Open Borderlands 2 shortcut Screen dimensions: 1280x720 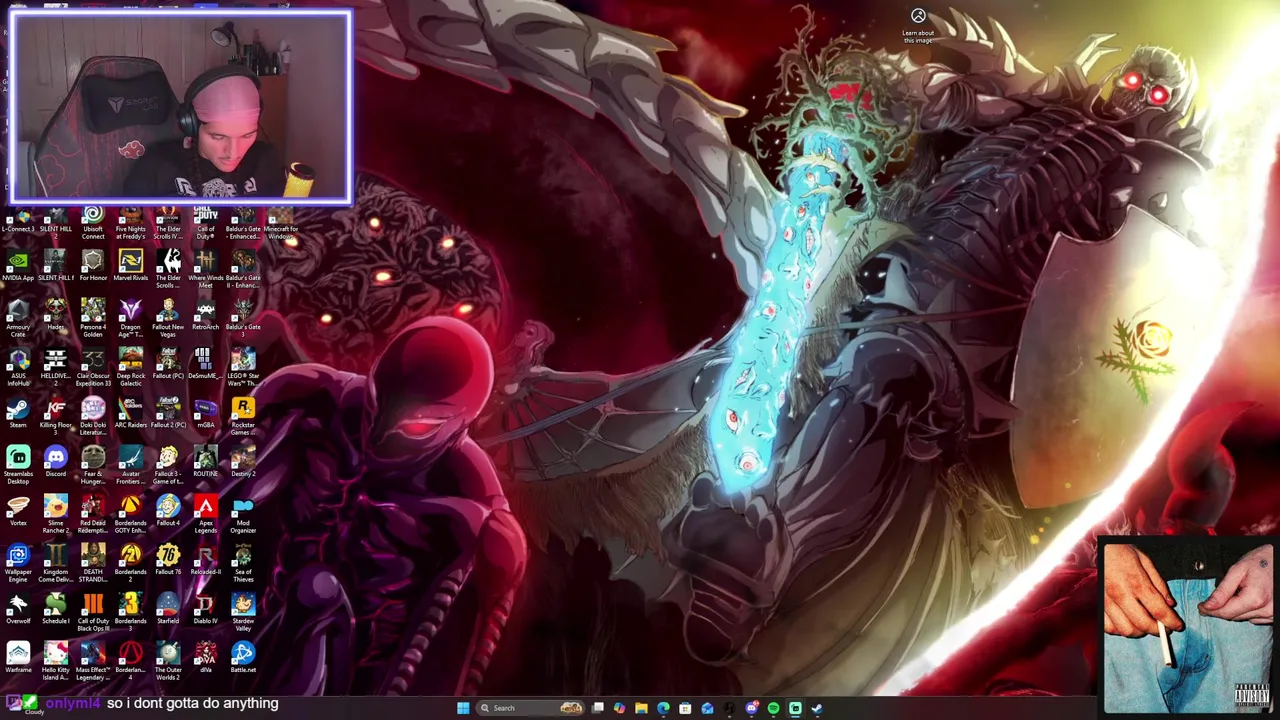tap(130, 564)
